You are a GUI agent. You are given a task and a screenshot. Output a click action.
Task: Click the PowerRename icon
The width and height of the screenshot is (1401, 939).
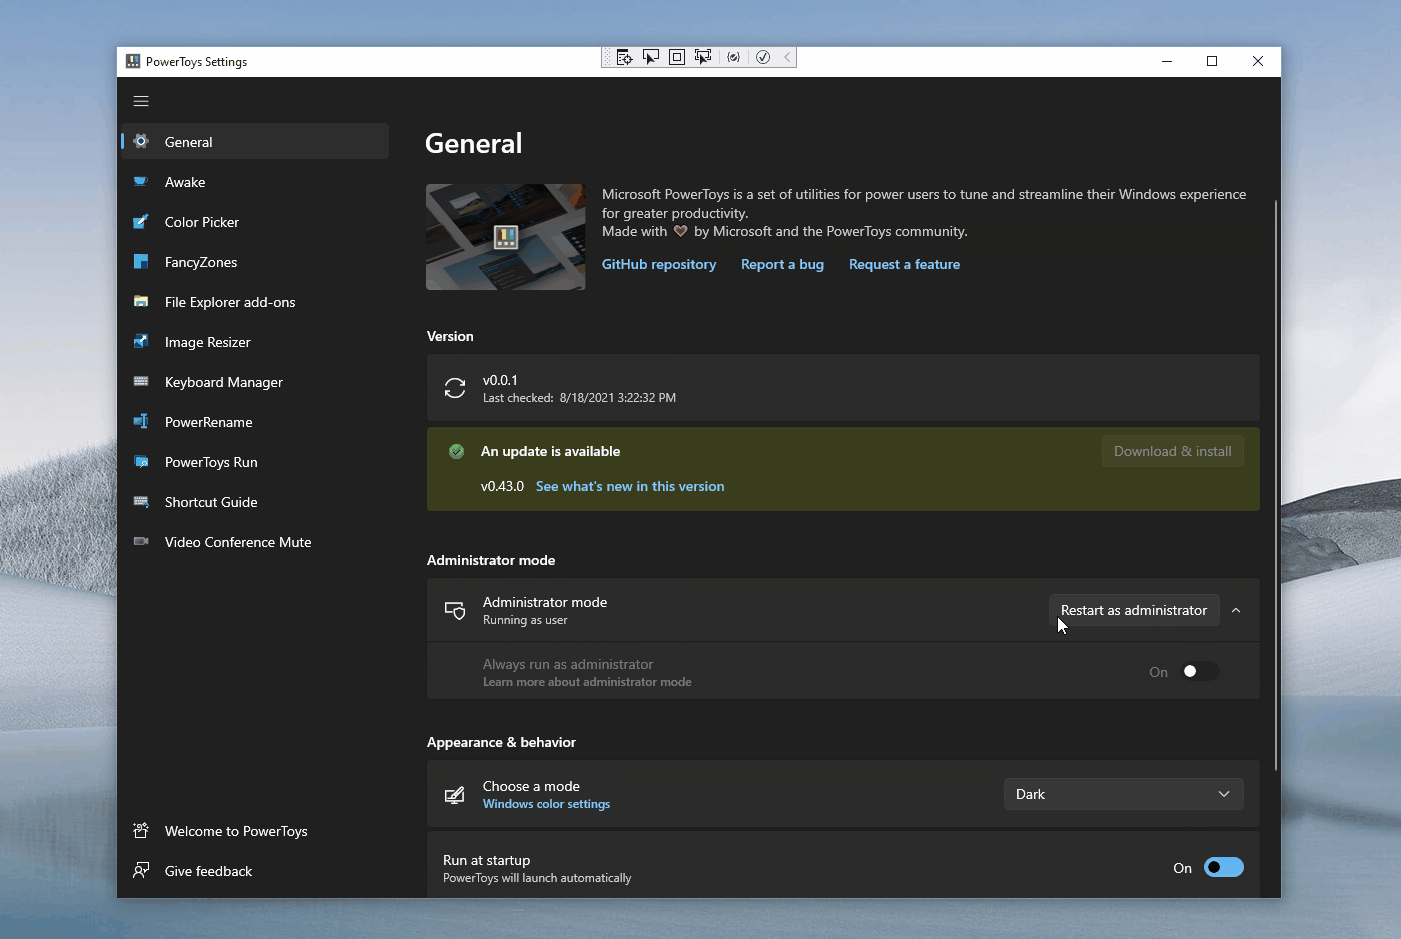(x=141, y=421)
